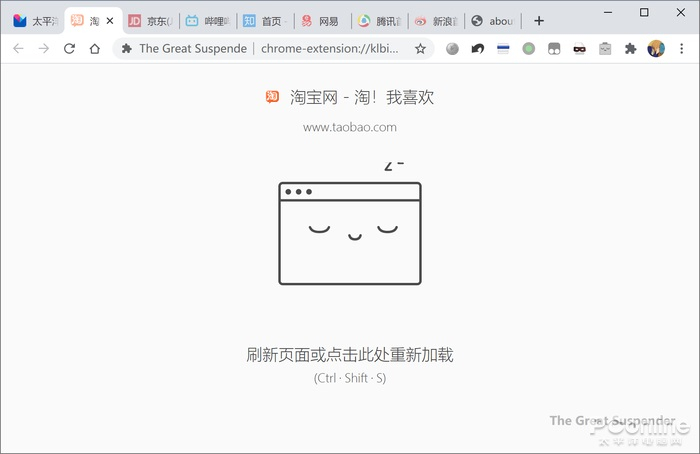Click the www.taobao.com link

pyautogui.click(x=350, y=127)
